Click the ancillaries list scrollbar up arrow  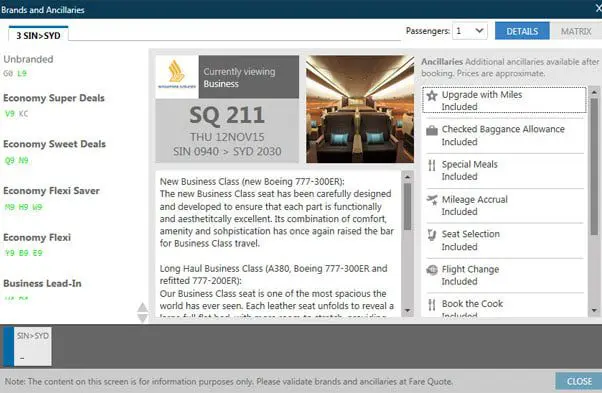[x=594, y=92]
